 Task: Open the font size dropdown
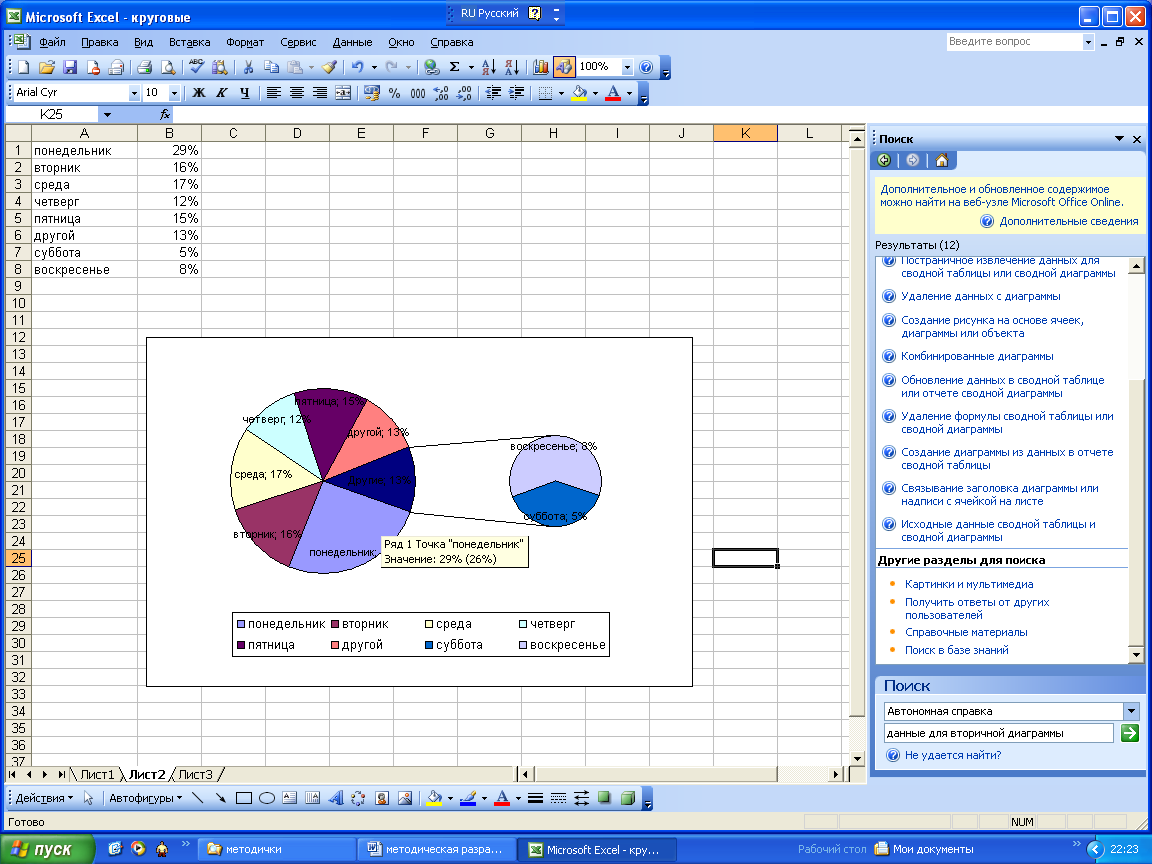point(174,93)
